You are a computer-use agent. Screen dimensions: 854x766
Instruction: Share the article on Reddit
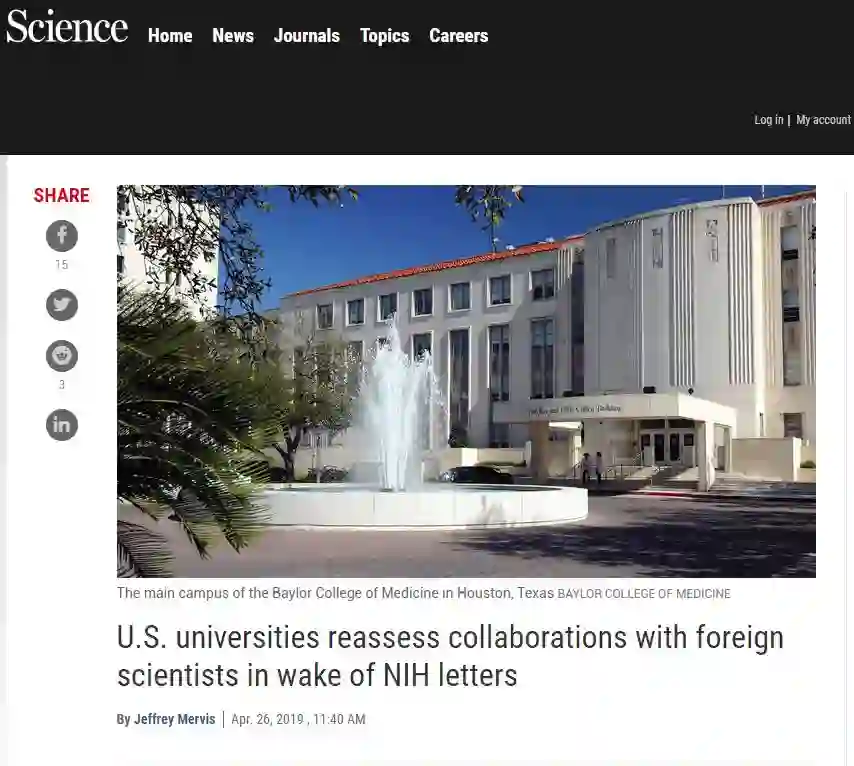(62, 356)
